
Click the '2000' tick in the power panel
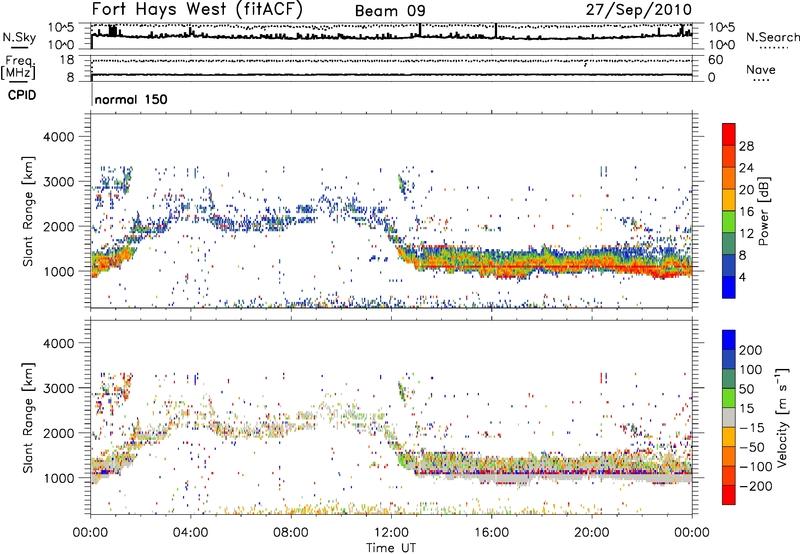point(59,226)
